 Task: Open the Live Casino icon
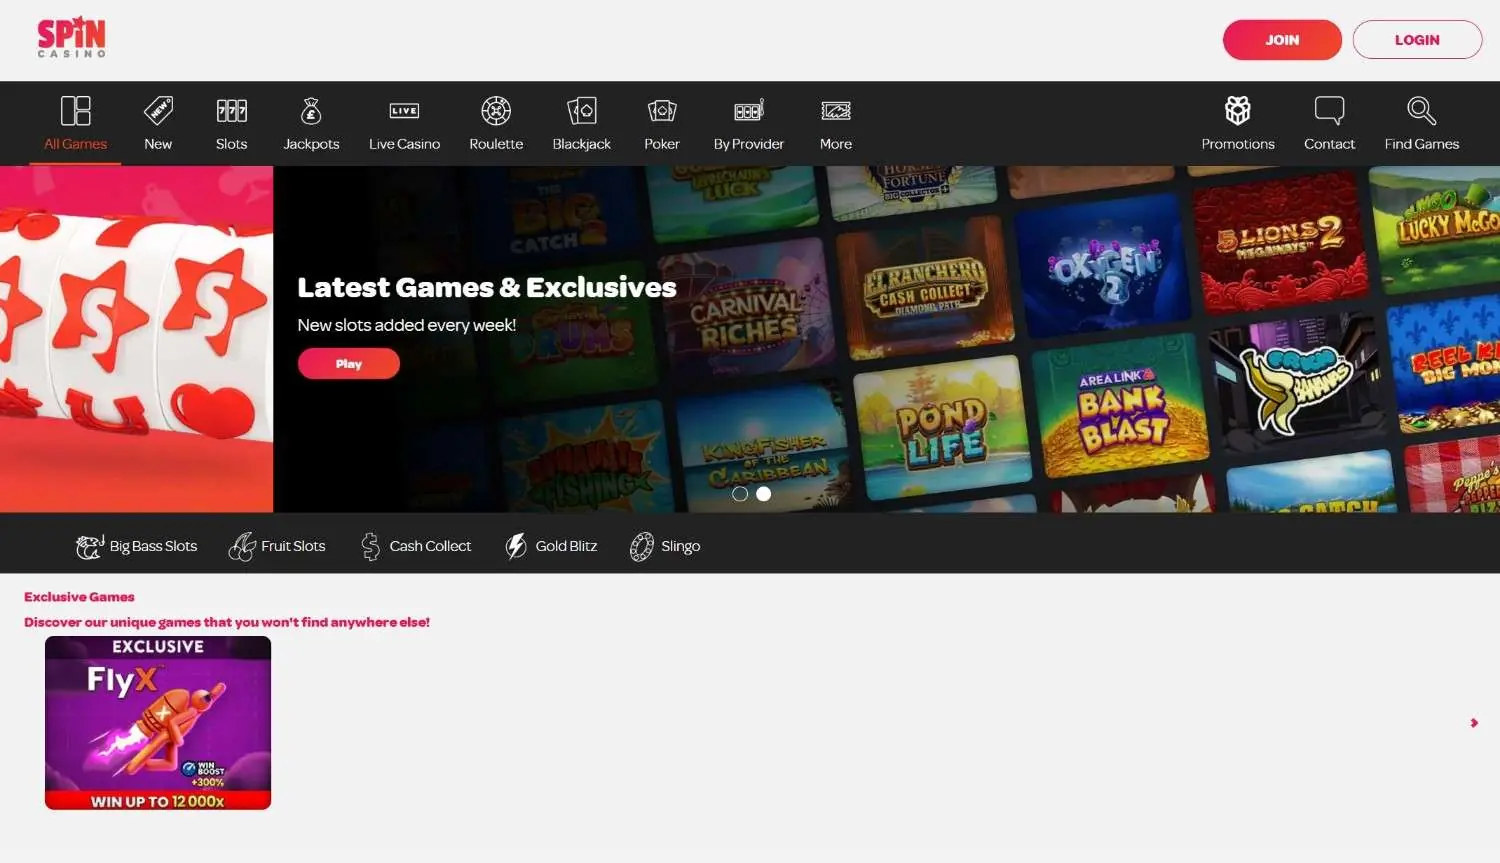(405, 110)
